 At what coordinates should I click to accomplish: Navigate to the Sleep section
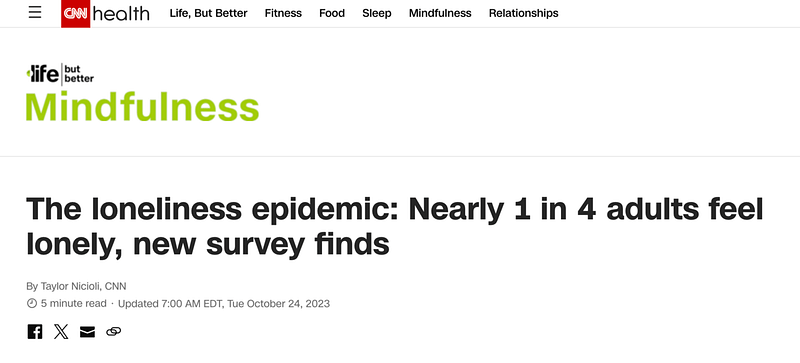click(x=377, y=13)
